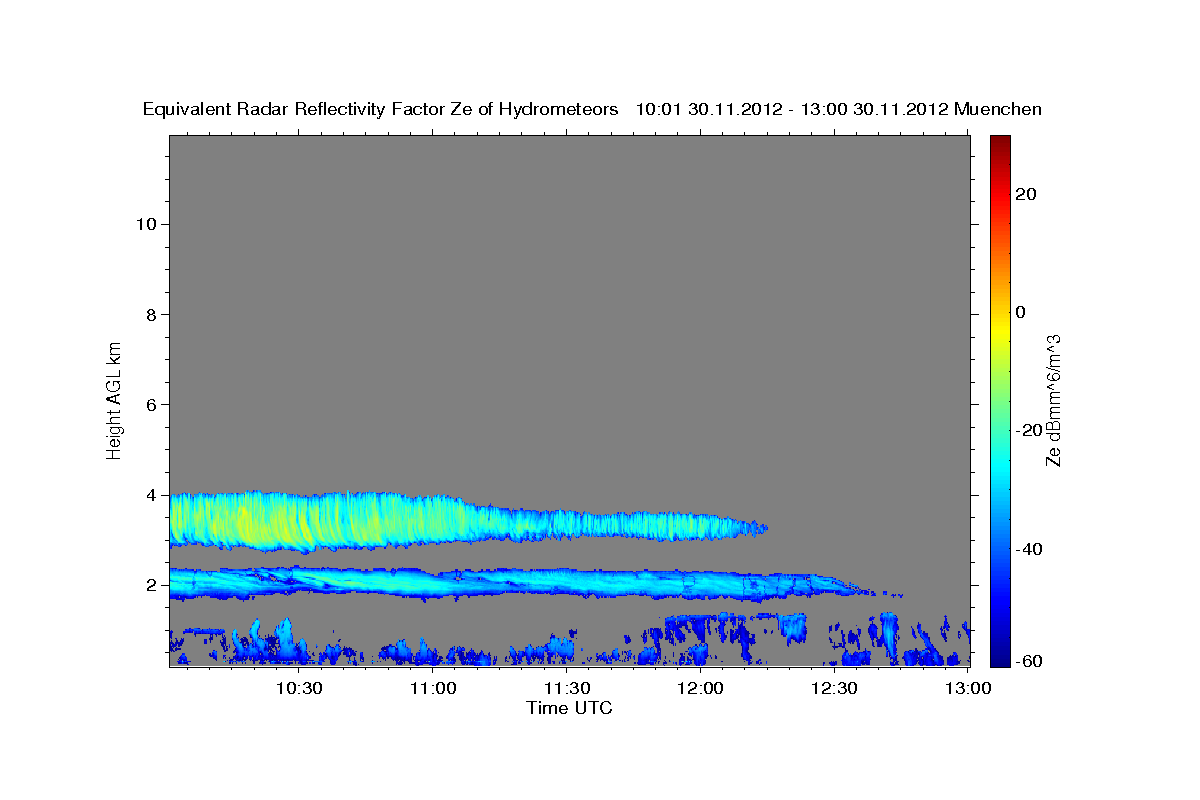Screen dimensions: 1200x800
Task: Click the height tick label '10'
Action: (145, 224)
